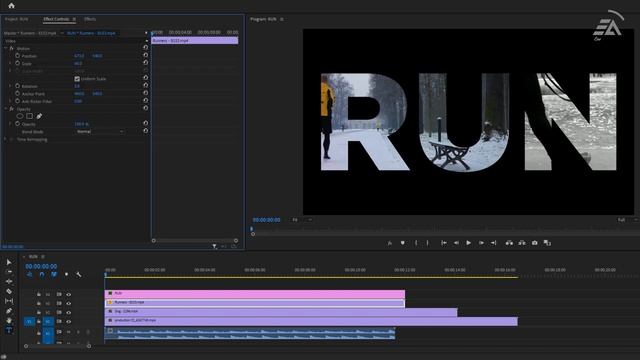Open Comparison View in Program monitor

coord(547,243)
